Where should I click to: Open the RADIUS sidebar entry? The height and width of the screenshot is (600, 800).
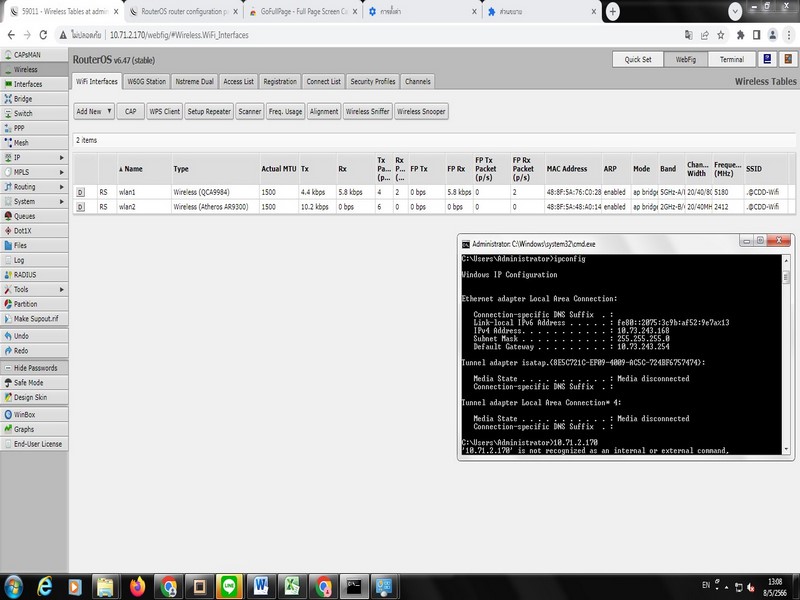pos(34,275)
